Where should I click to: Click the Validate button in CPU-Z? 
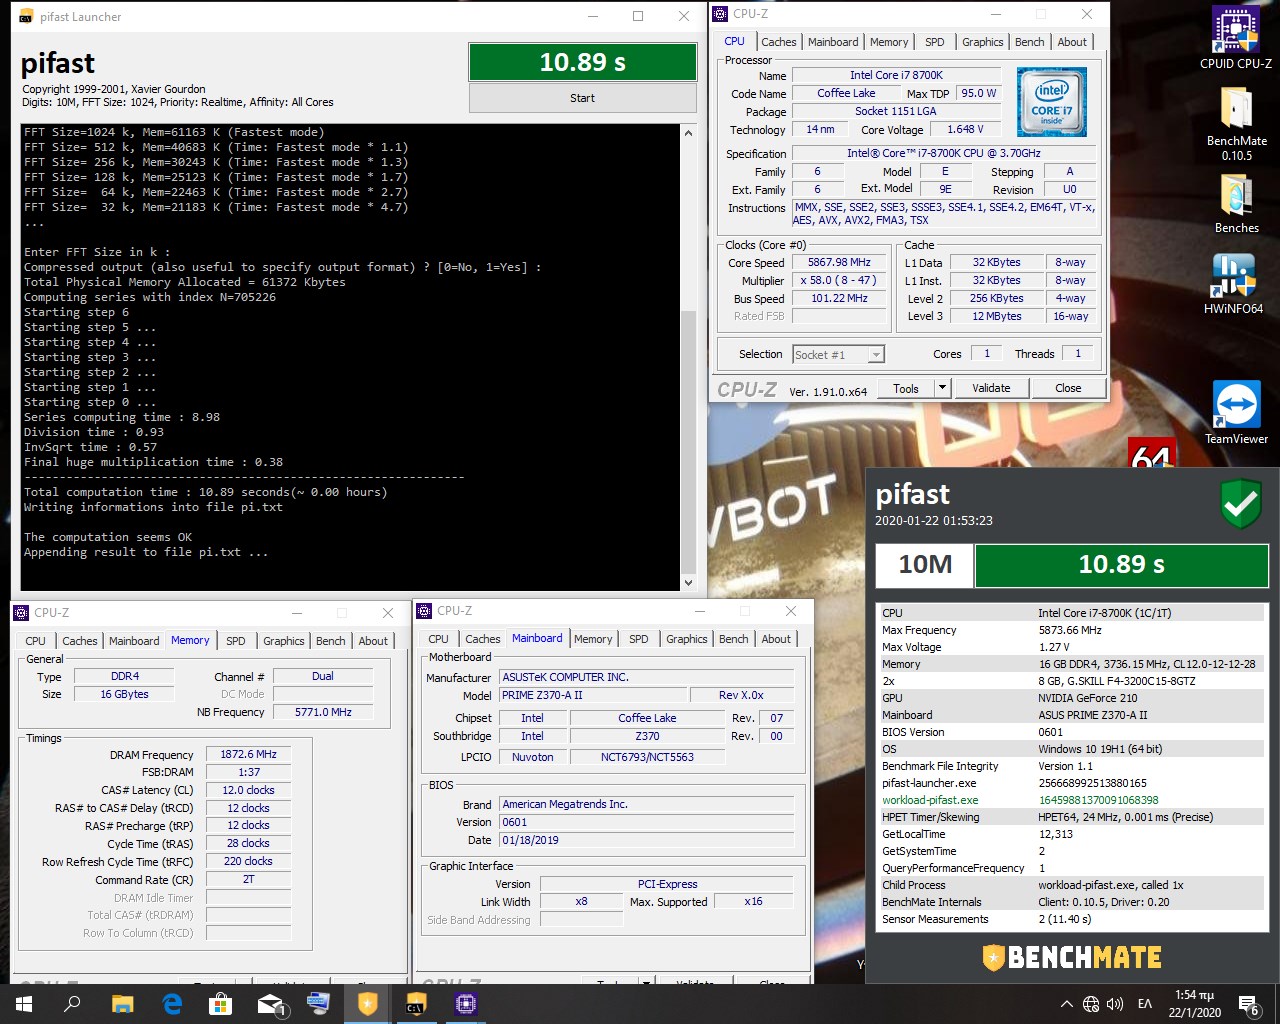pos(991,388)
